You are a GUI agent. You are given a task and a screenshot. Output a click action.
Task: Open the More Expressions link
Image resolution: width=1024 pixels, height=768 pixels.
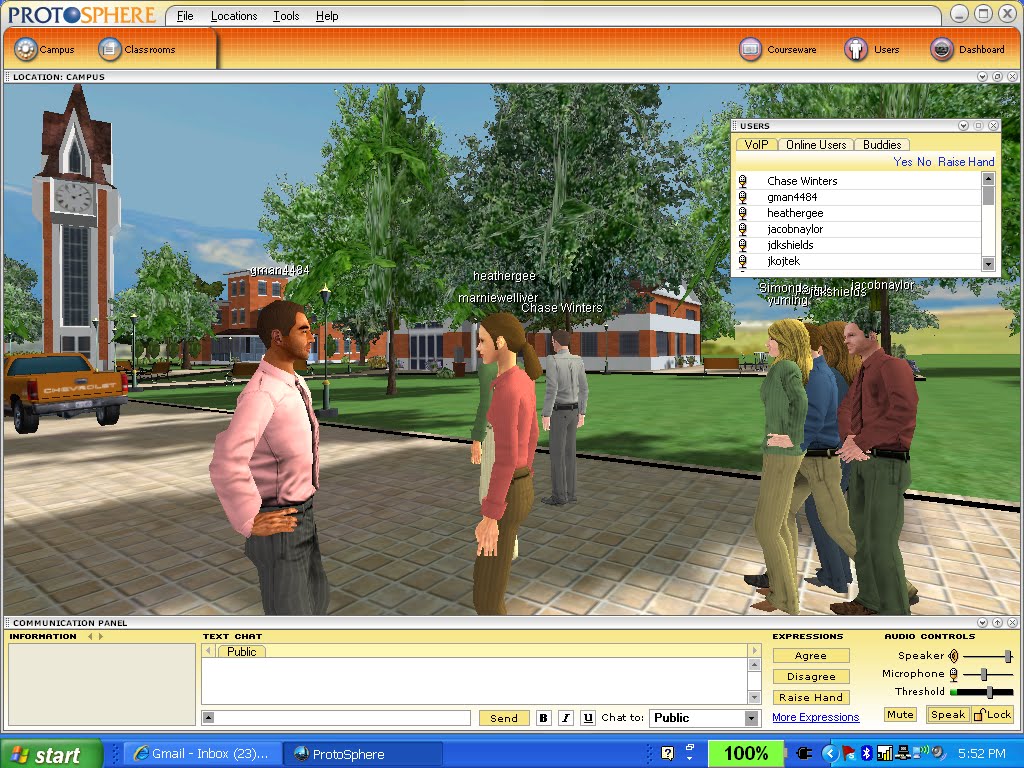pos(816,717)
